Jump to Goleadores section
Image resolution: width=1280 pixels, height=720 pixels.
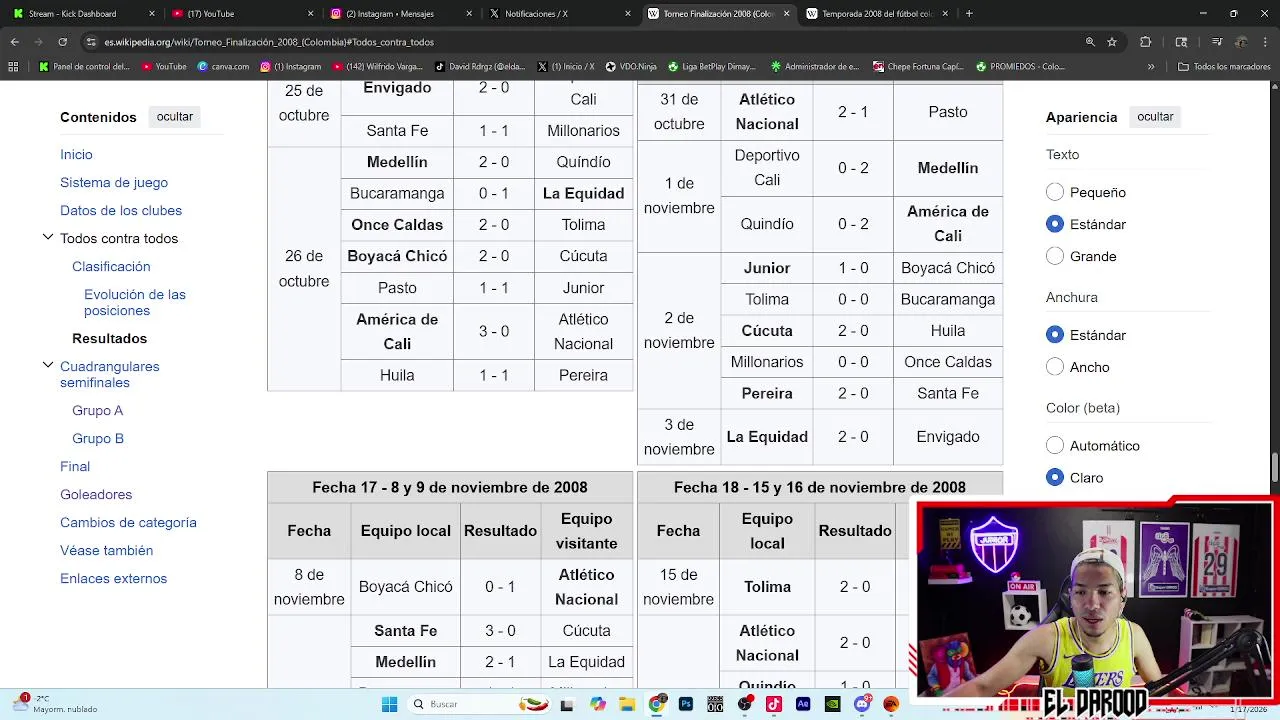[x=96, y=495]
